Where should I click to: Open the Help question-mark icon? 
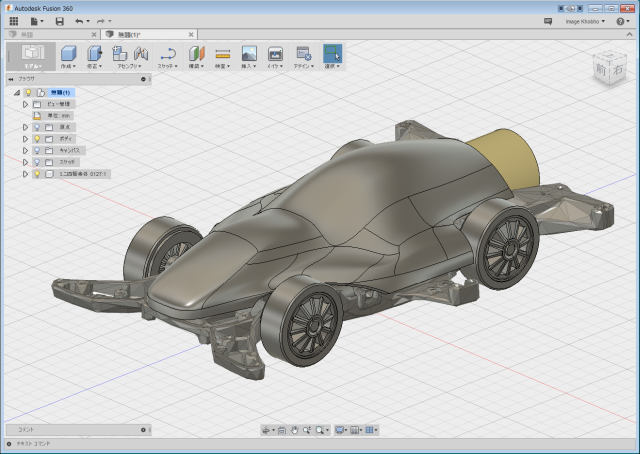tap(620, 21)
